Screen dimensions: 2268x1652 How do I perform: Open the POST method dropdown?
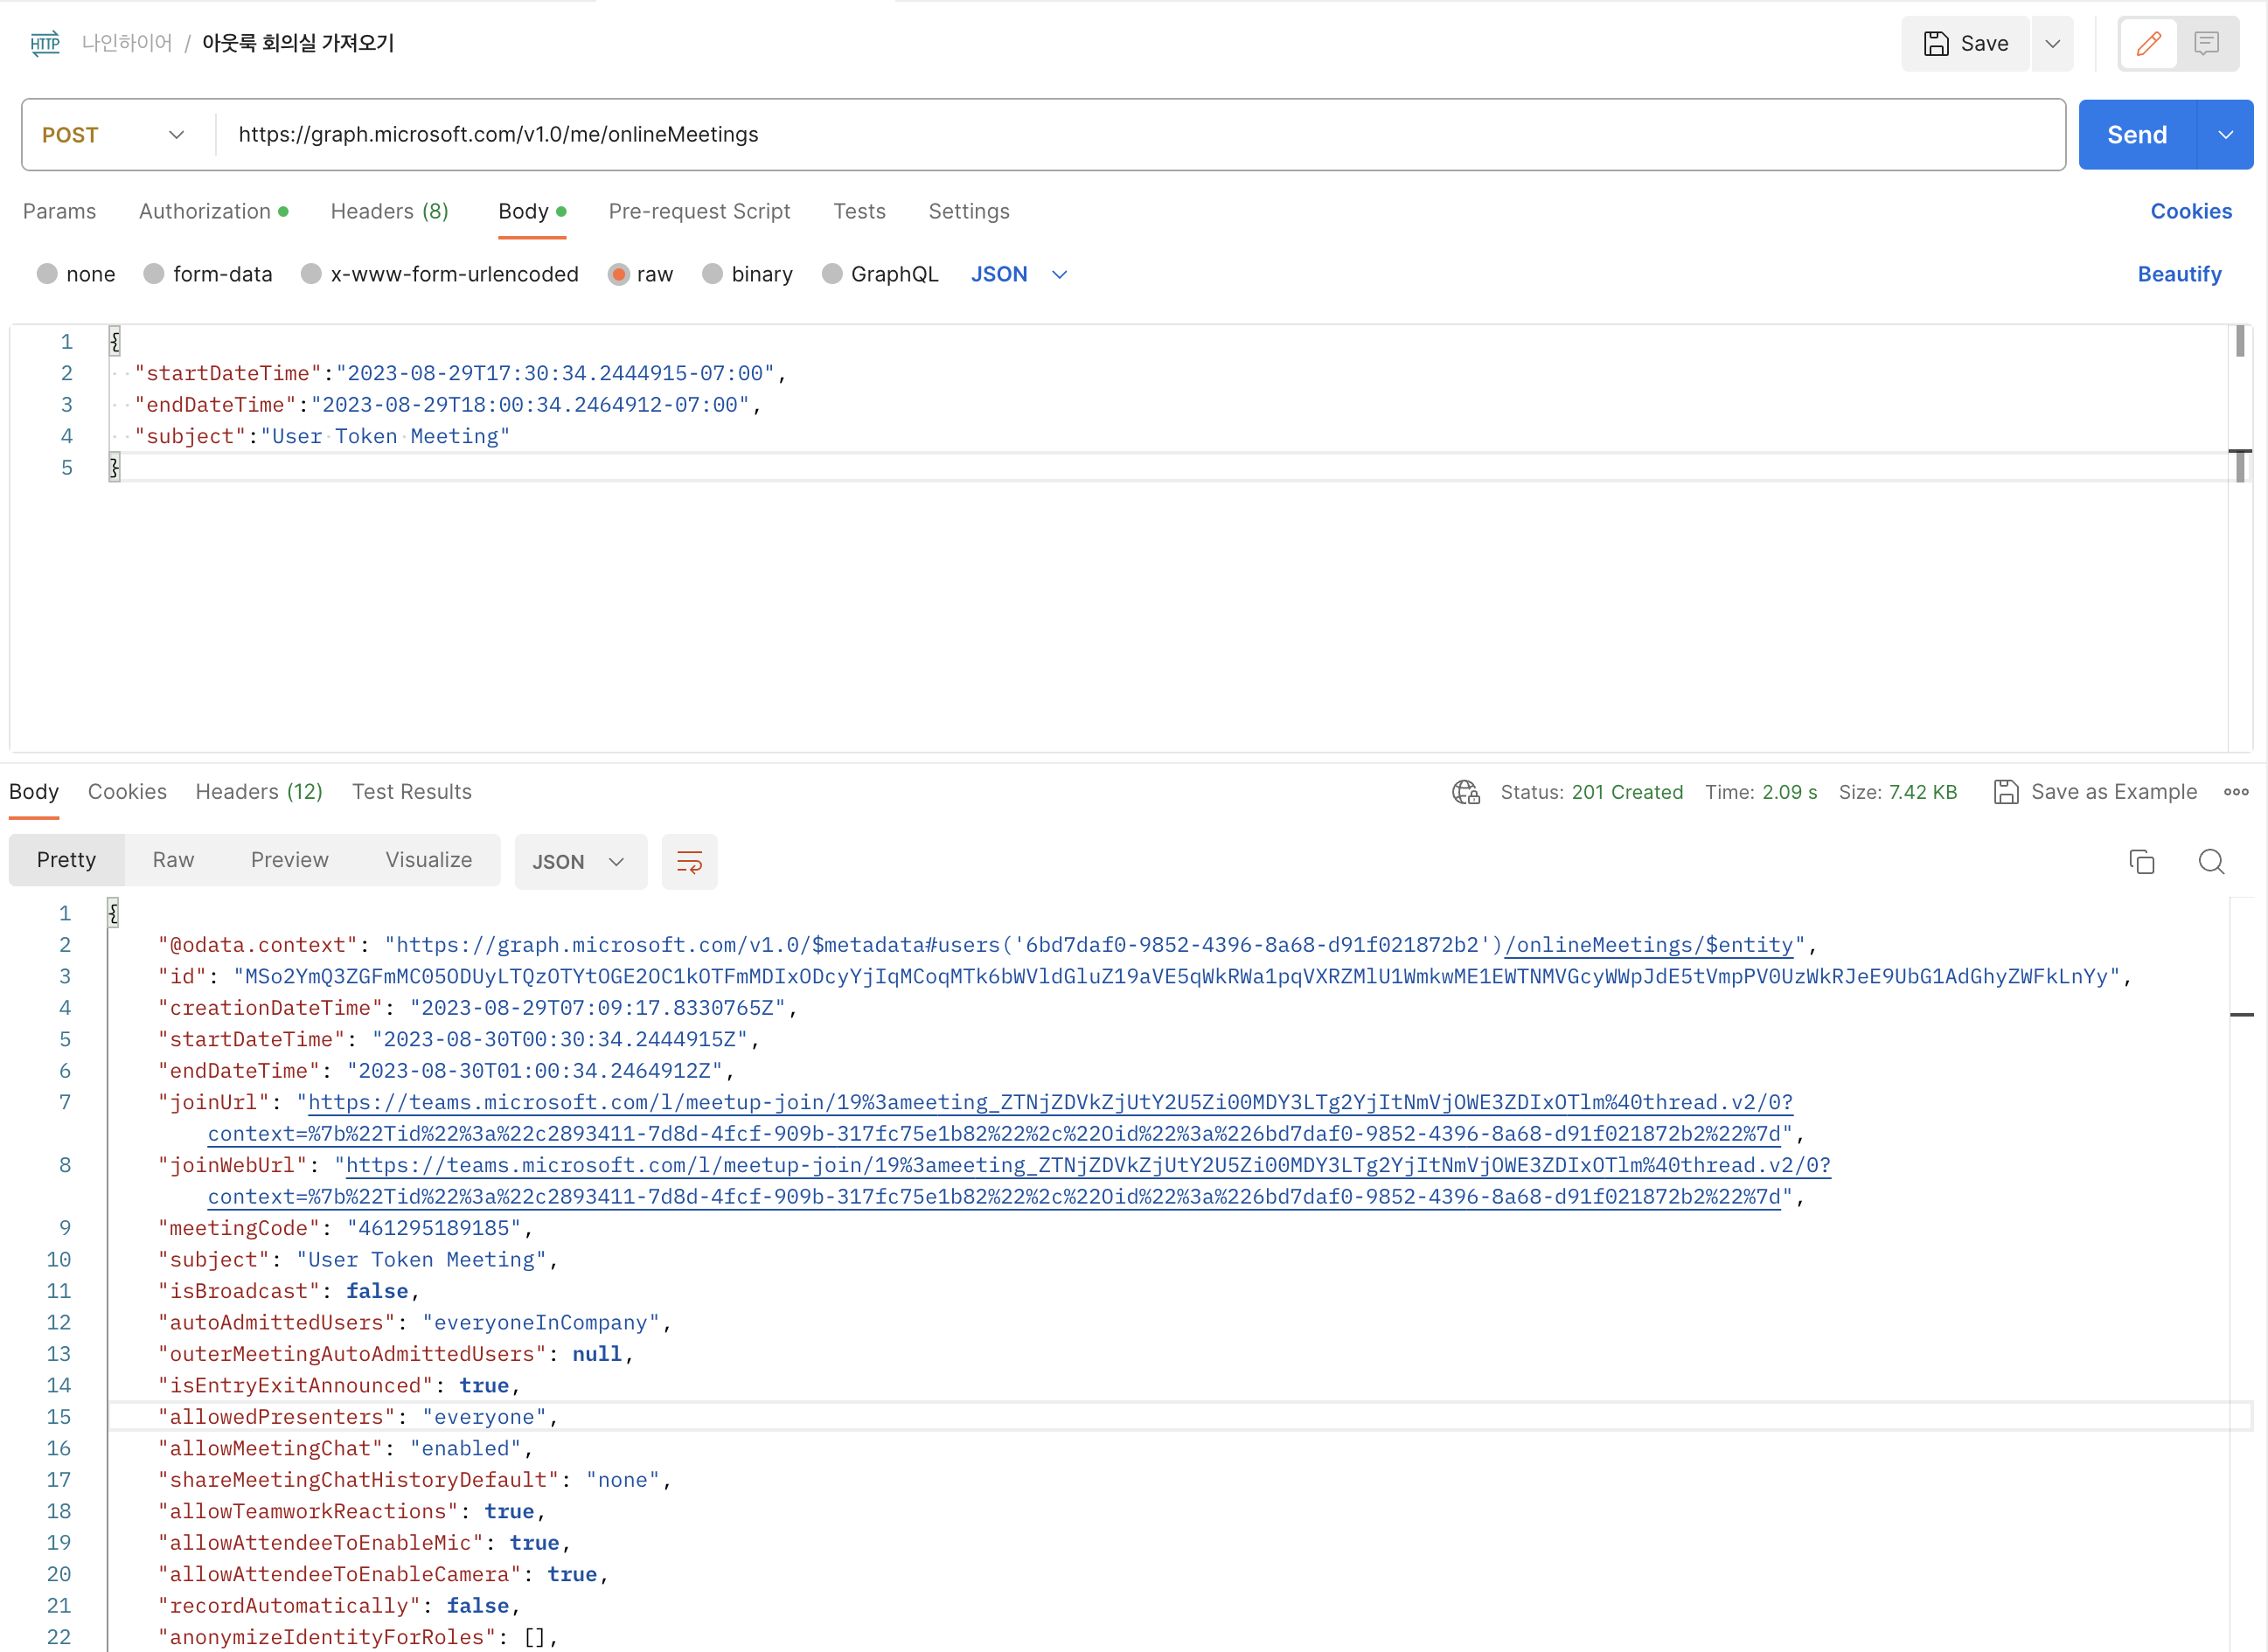tap(114, 135)
